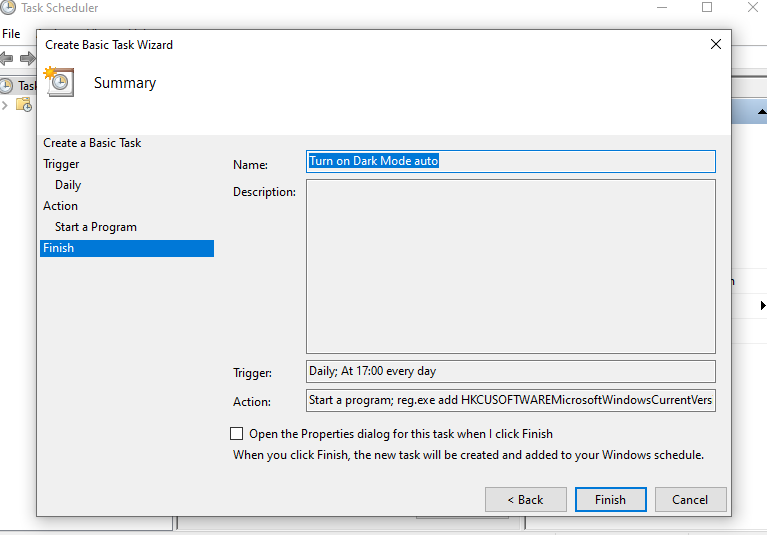The width and height of the screenshot is (767, 535).
Task: Click the Task Scheduler forward arrow icon
Action: (27, 59)
